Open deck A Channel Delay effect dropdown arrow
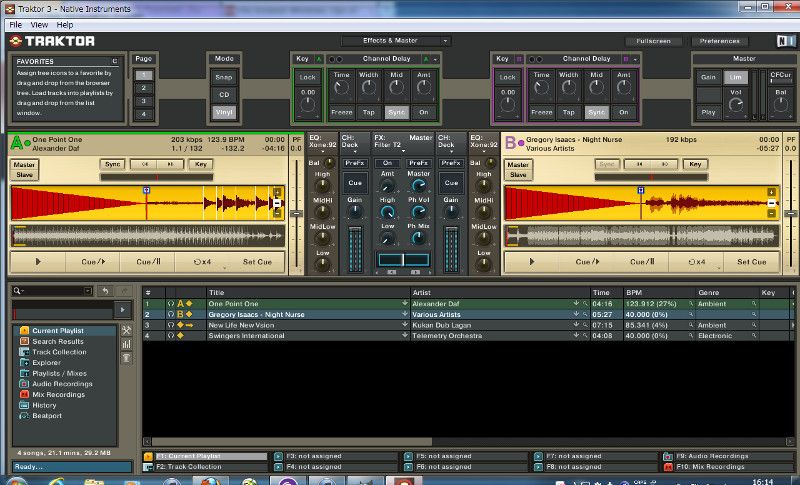 coord(435,59)
